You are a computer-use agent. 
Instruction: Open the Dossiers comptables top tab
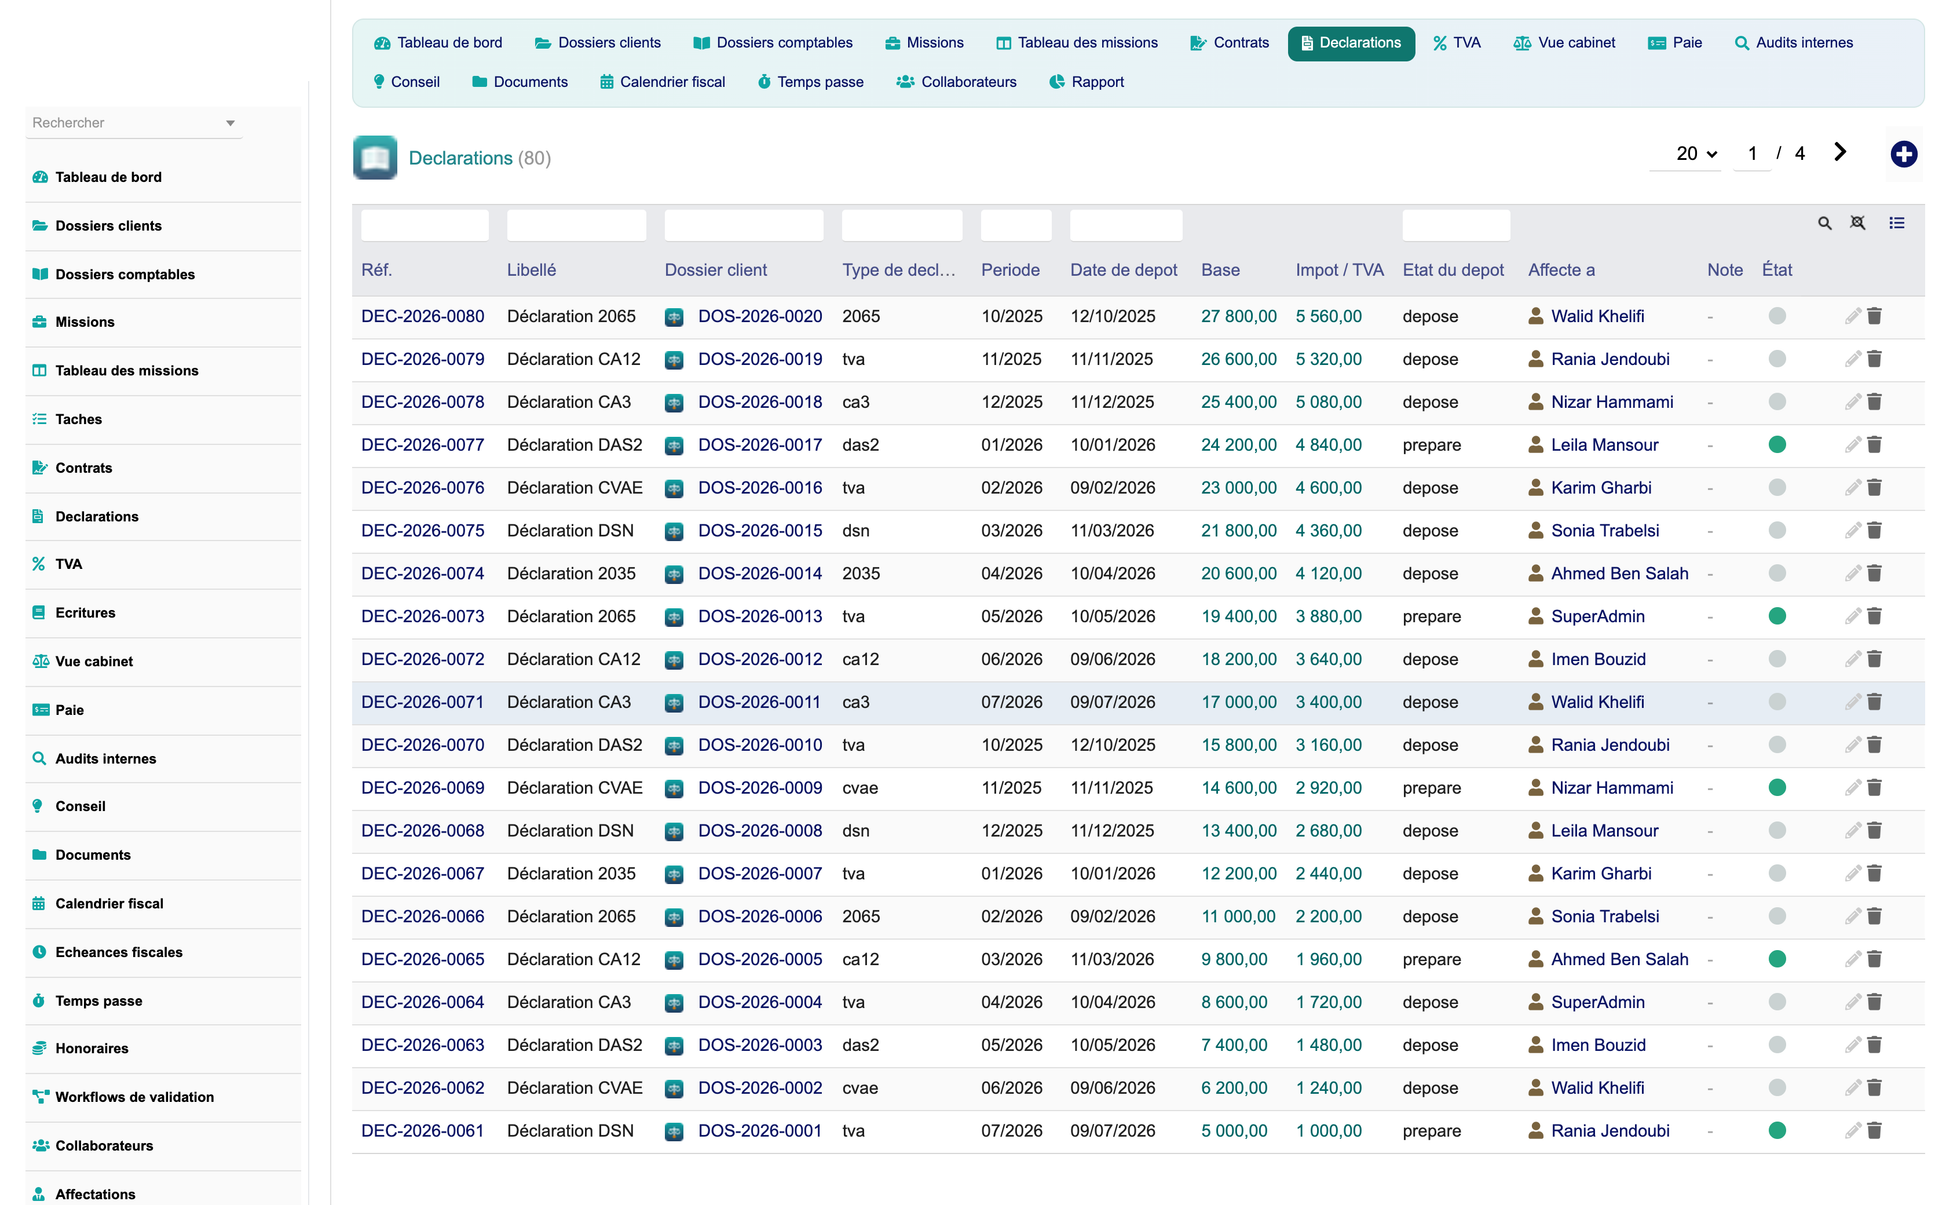click(x=773, y=43)
